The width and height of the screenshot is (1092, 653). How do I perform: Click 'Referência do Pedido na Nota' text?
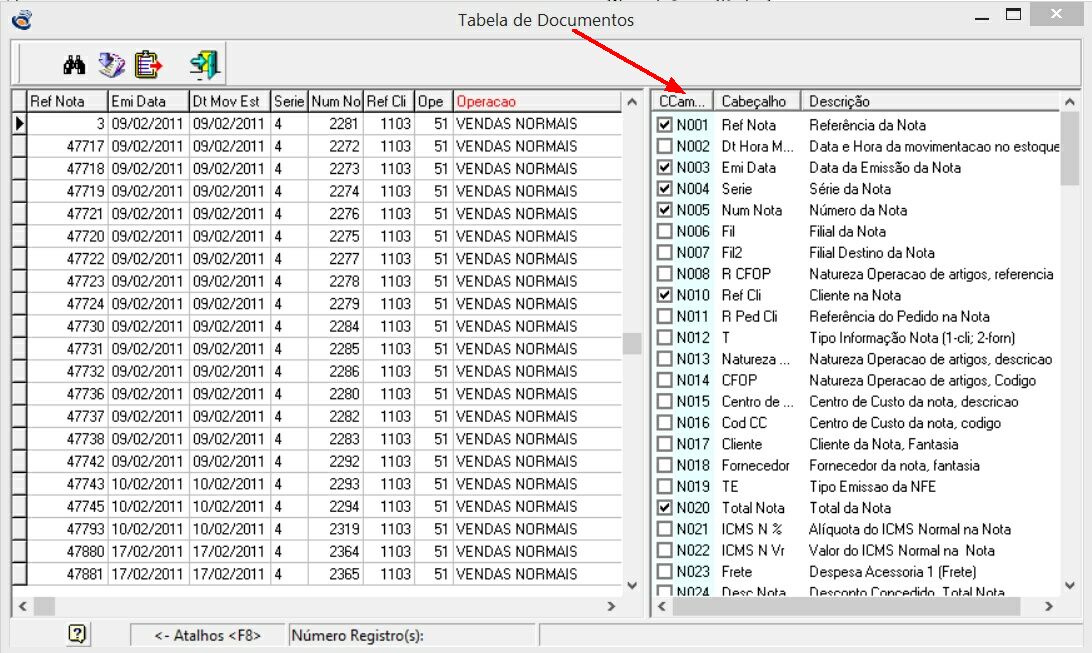pyautogui.click(x=899, y=317)
